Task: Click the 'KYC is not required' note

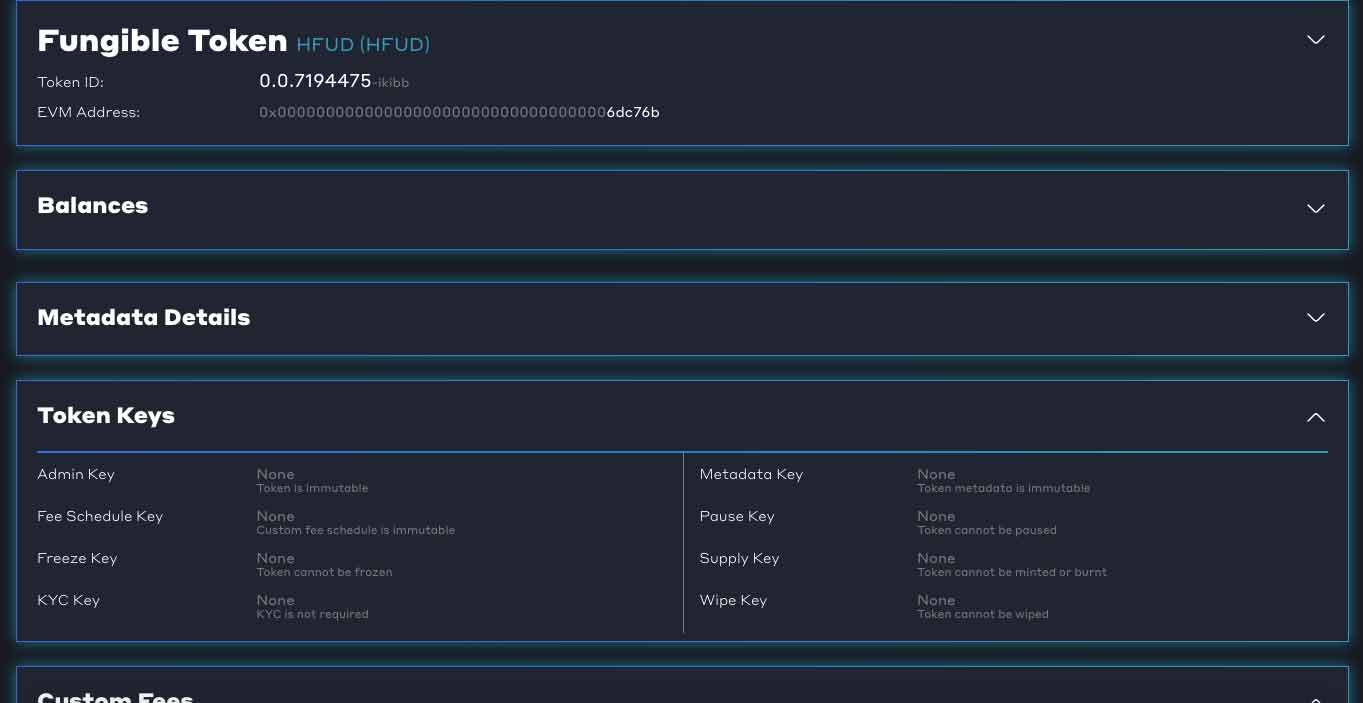Action: coord(312,614)
